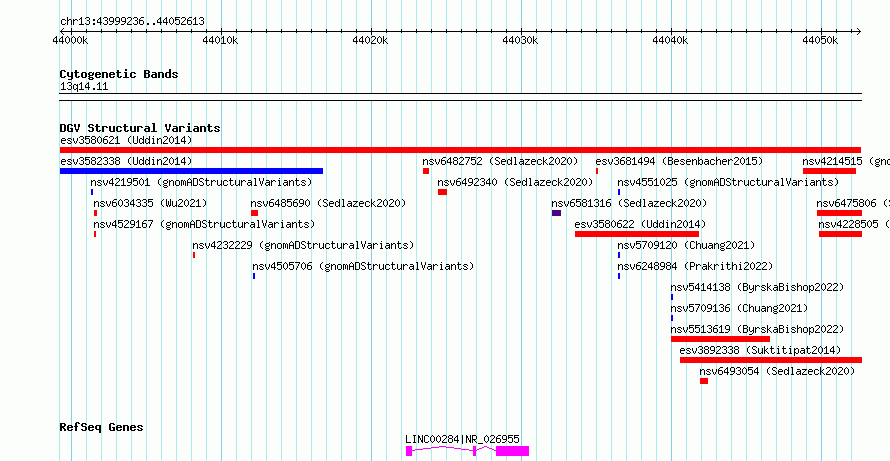Image resolution: width=890 pixels, height=461 pixels.
Task: Click the 44050k ruler tick label
Action: pos(821,40)
